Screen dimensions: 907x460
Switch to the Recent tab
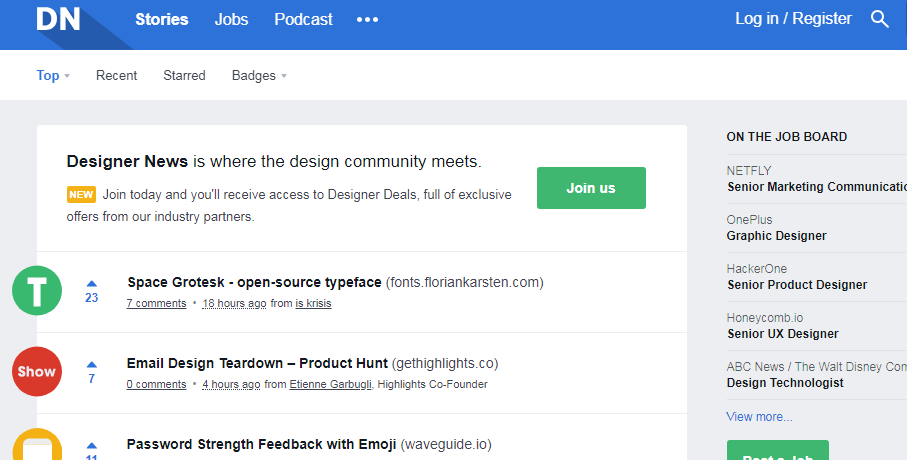tap(116, 76)
